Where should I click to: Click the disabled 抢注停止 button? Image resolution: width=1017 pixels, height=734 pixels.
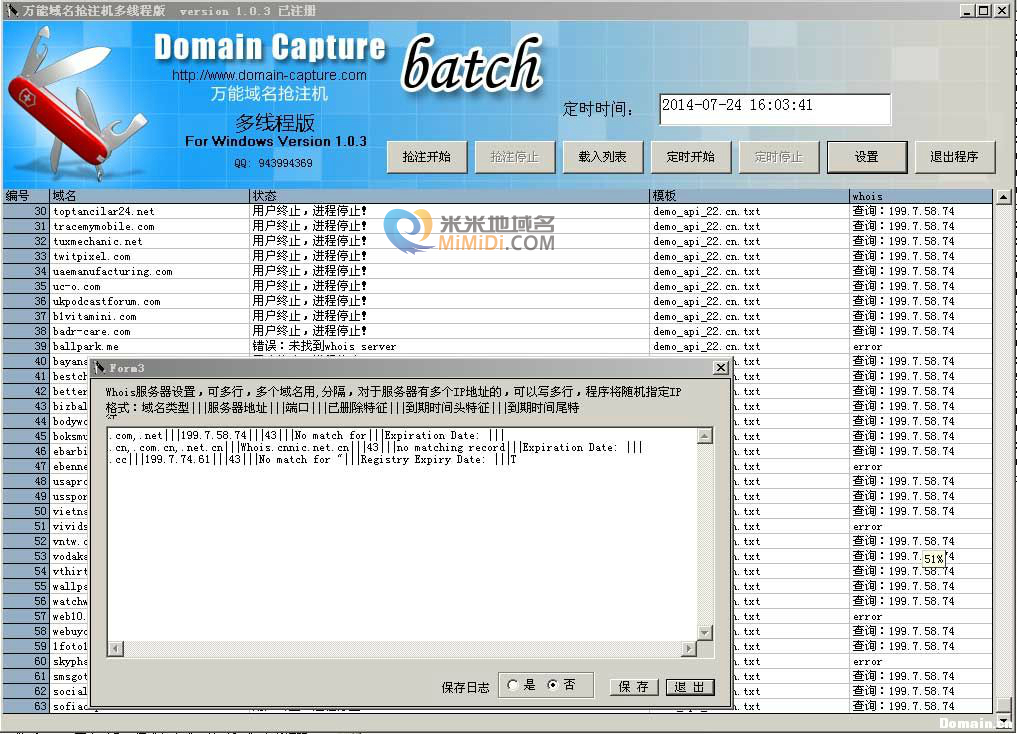click(515, 157)
